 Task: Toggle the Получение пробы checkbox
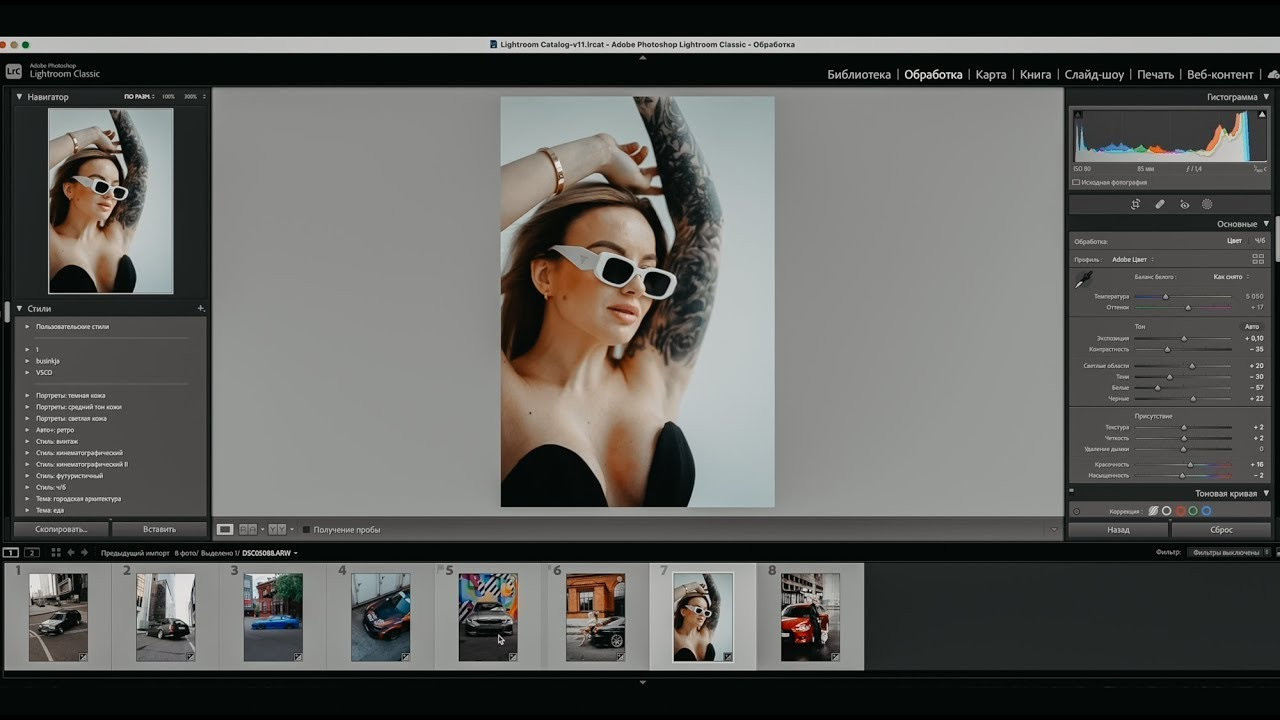[307, 530]
